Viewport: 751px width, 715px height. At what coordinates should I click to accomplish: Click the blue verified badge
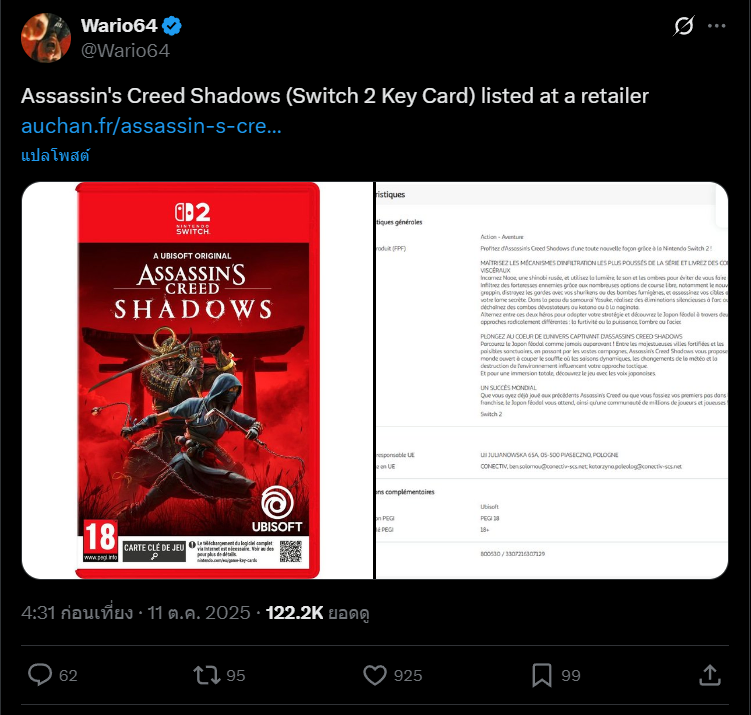(172, 26)
